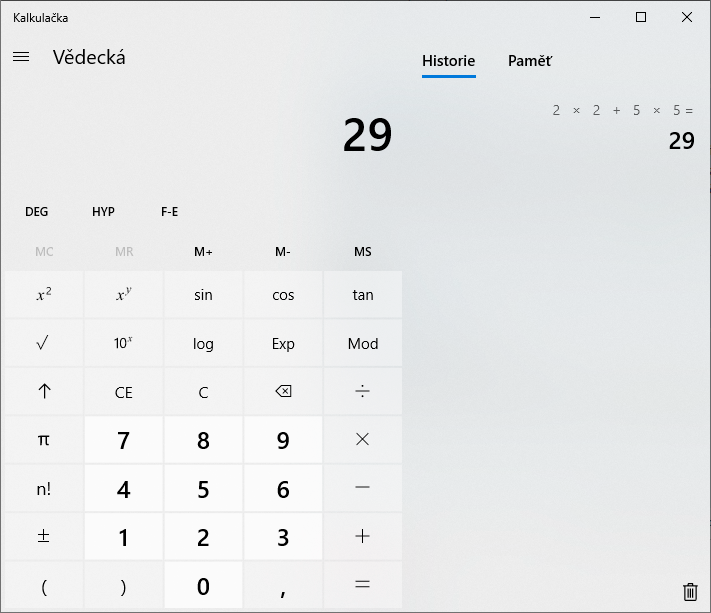This screenshot has height=613, width=711.
Task: Toggle the shift arrow for second functions
Action: 43,392
